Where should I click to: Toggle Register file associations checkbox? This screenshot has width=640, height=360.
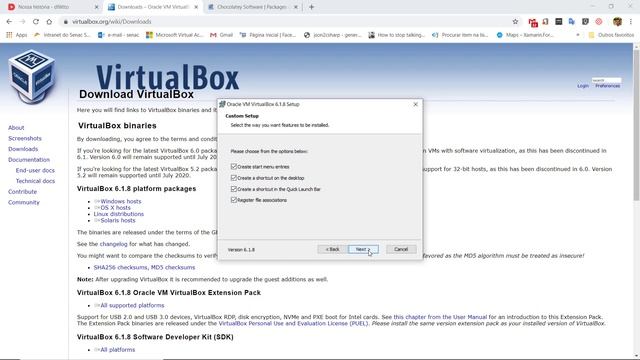(x=234, y=200)
